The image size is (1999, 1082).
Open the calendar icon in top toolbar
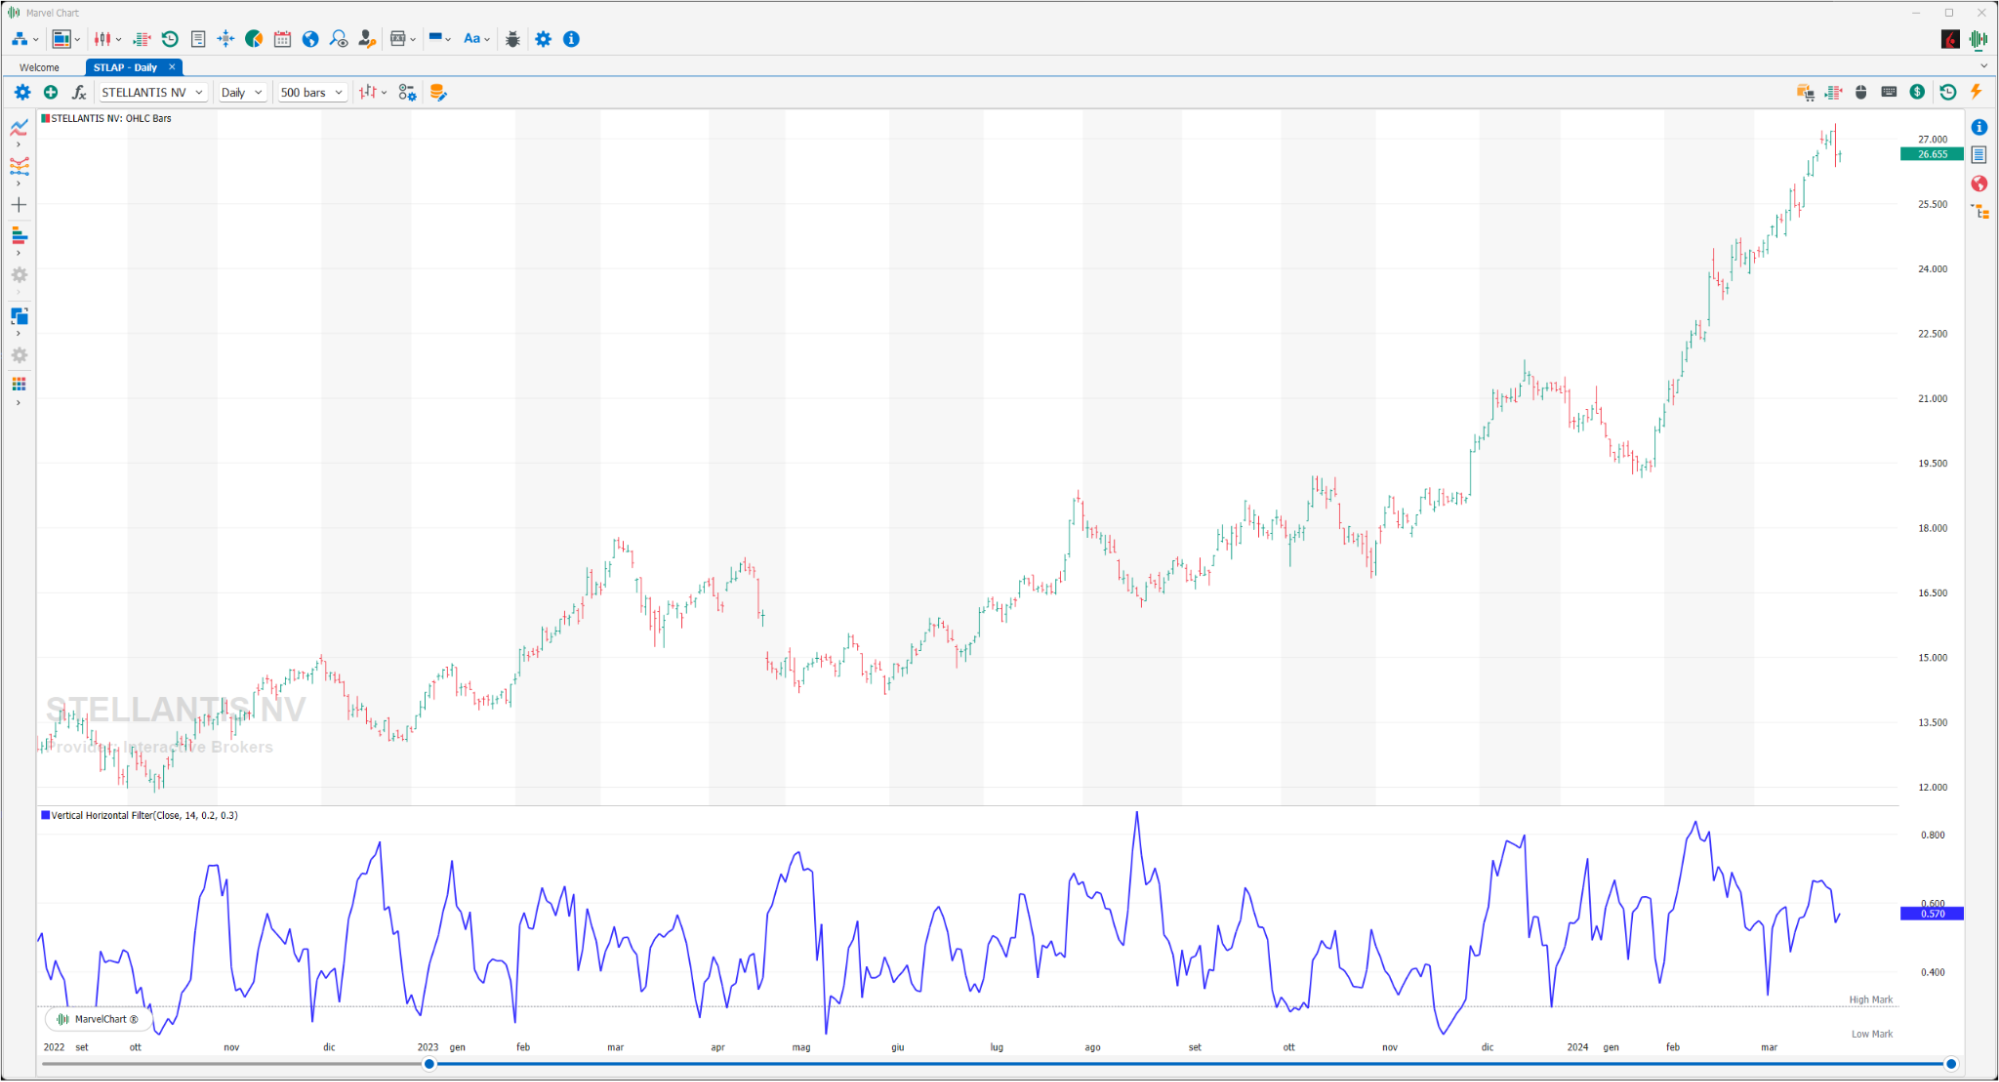click(x=282, y=39)
